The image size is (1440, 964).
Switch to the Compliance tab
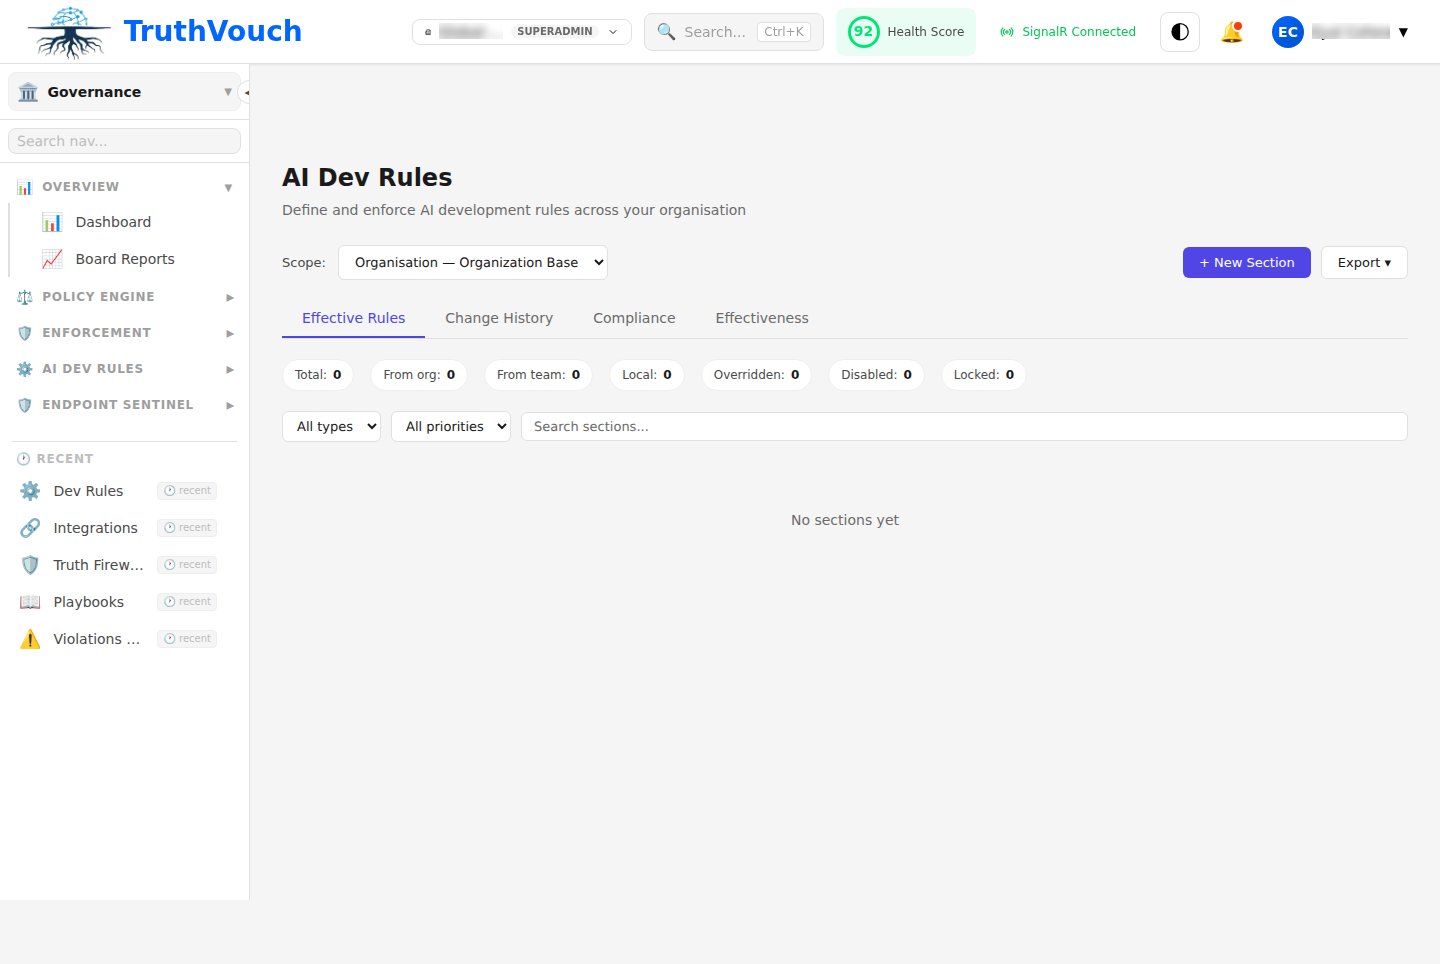tap(634, 317)
